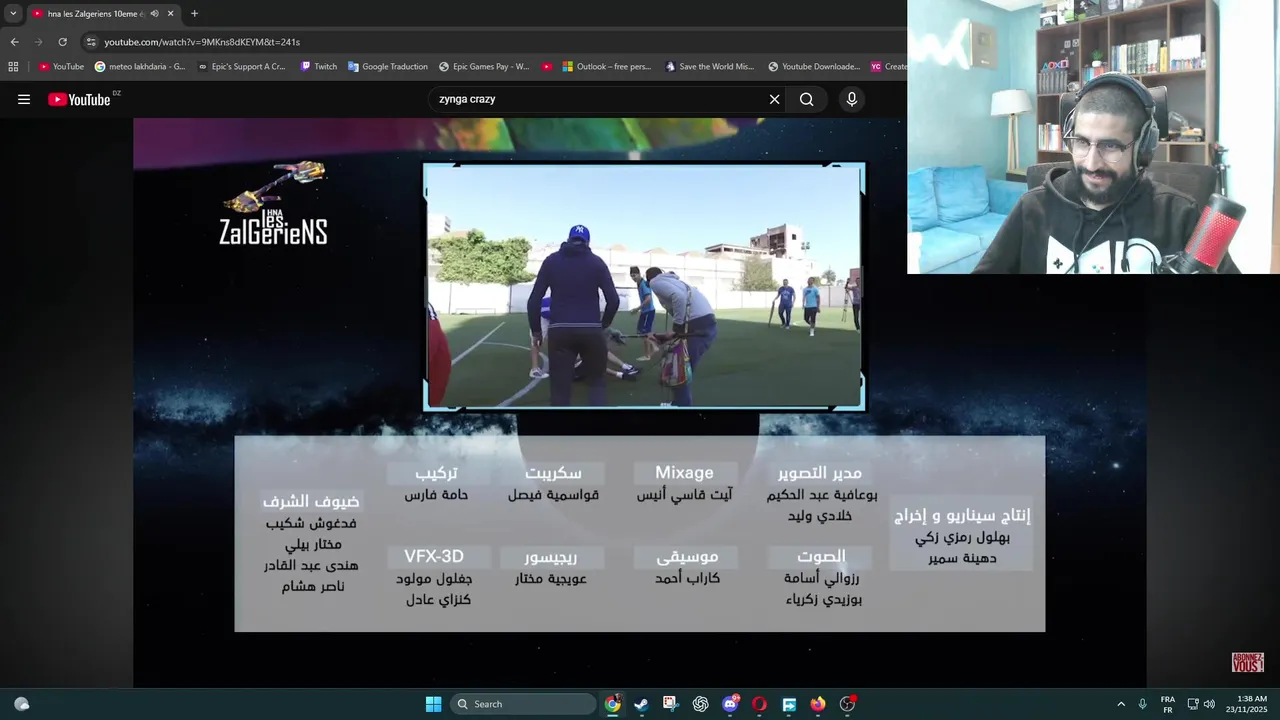Open the Chrome apps grid shortcut

pyautogui.click(x=13, y=67)
